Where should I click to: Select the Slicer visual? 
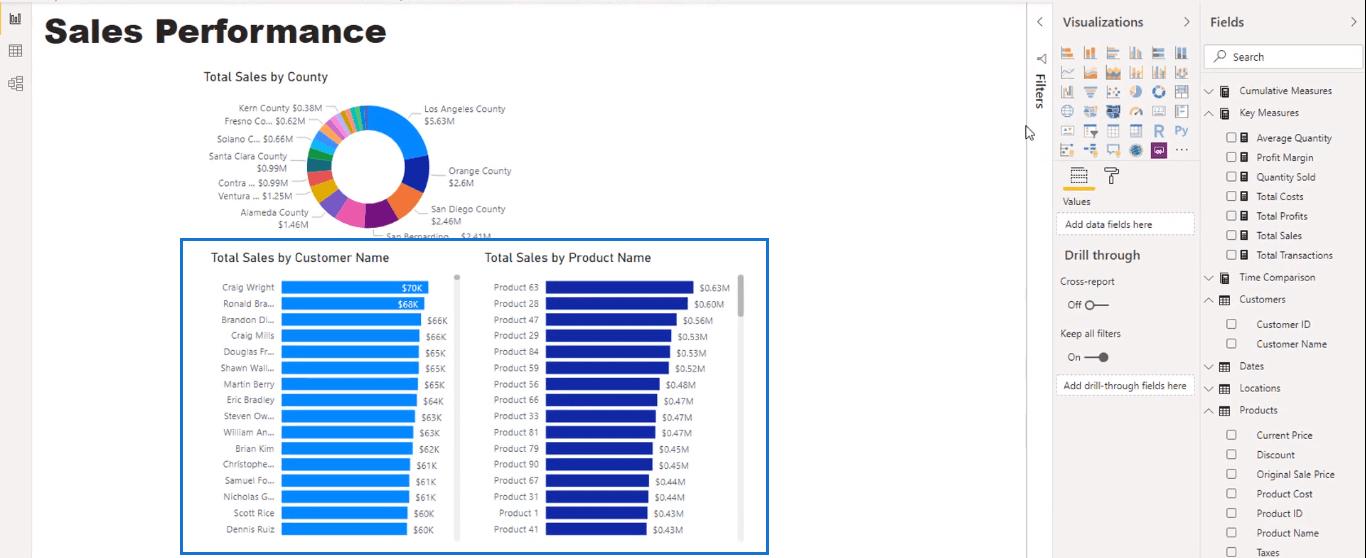point(1090,130)
